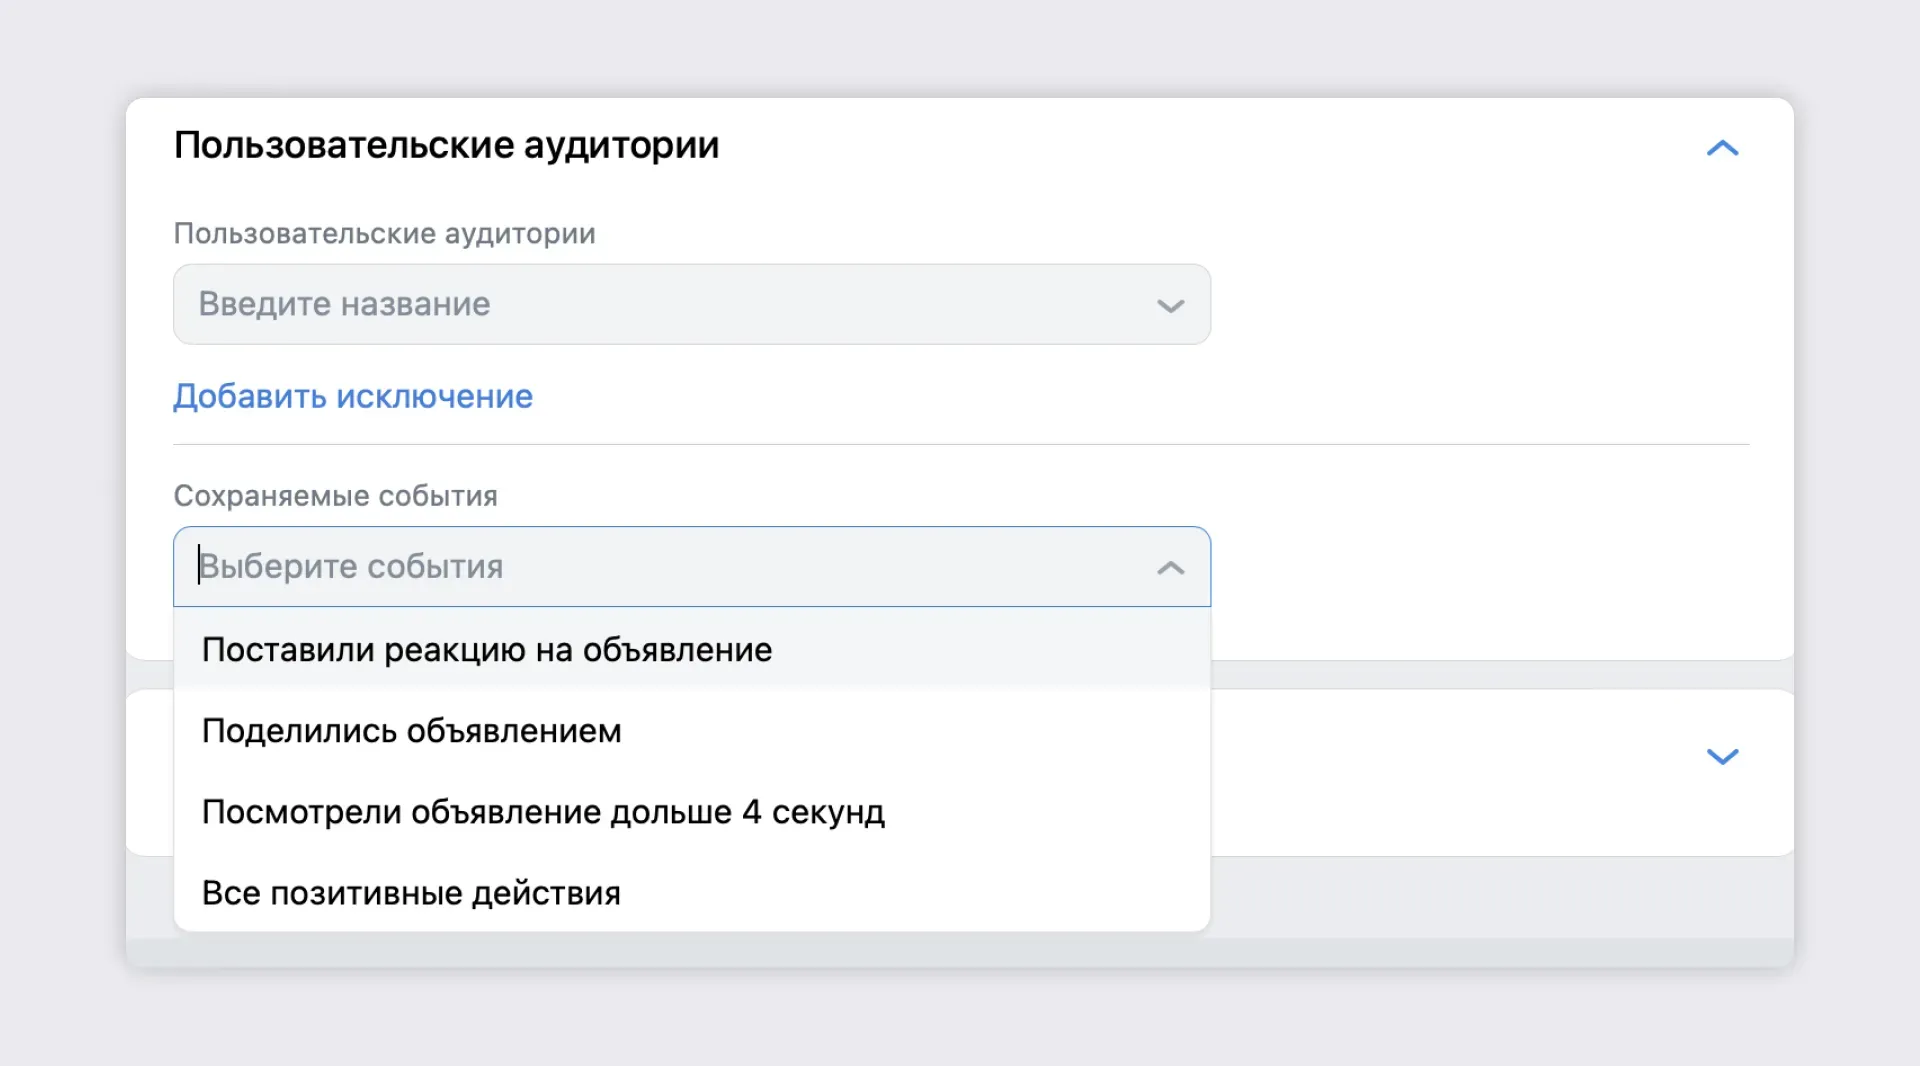The height and width of the screenshot is (1066, 1920).
Task: Collapse the Пользовательские аудитории section with top chevron
Action: tap(1722, 148)
